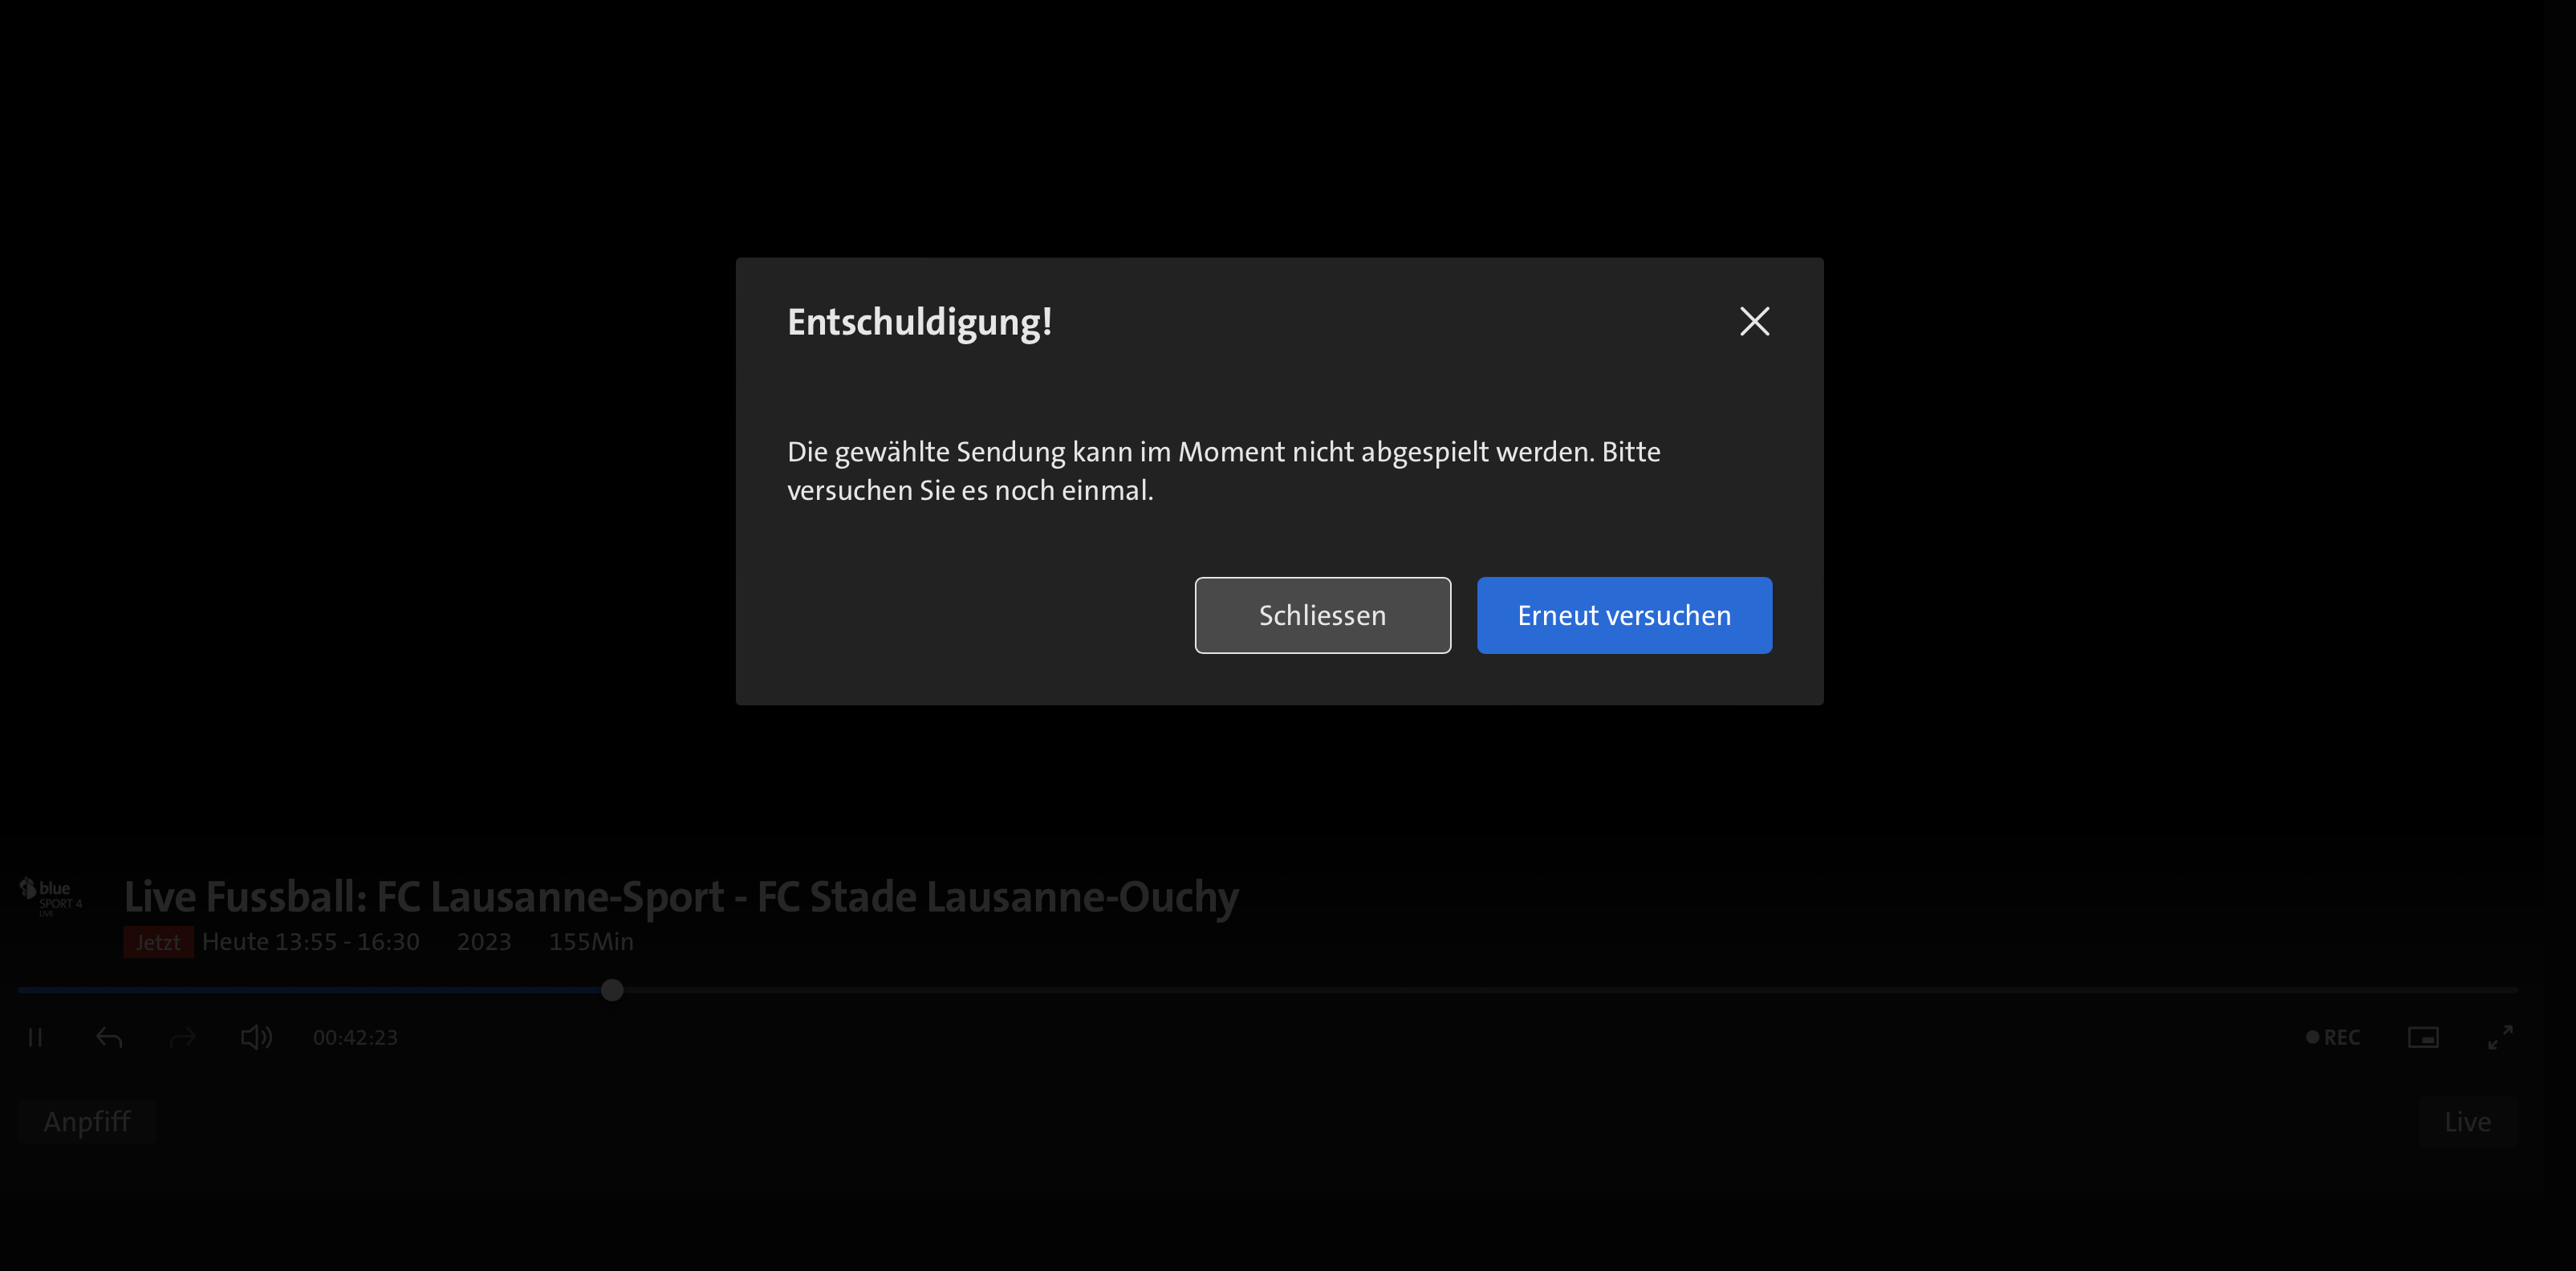This screenshot has height=1271, width=2576.
Task: Enable picture-in-picture mode icon
Action: (x=2423, y=1037)
